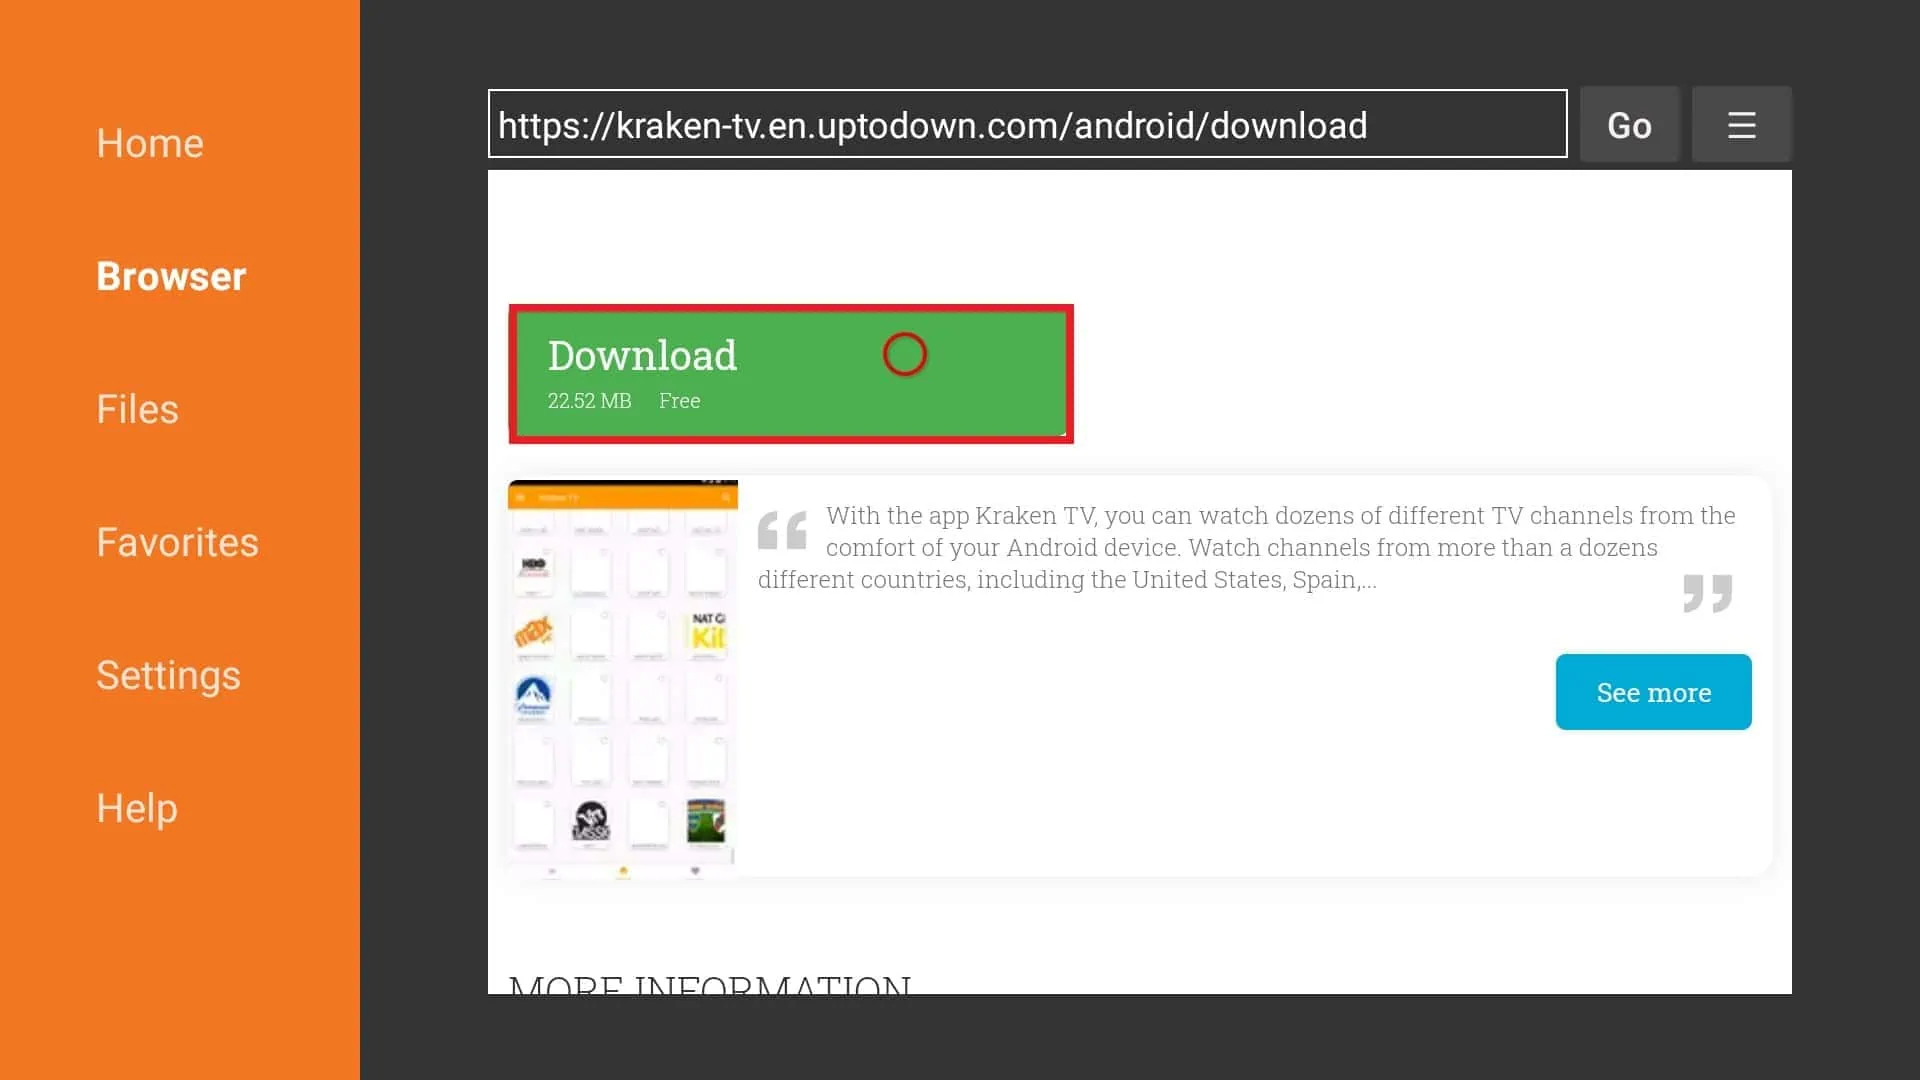Screen dimensions: 1920x1080
Task: Go to Favorites in sidebar
Action: [x=177, y=542]
